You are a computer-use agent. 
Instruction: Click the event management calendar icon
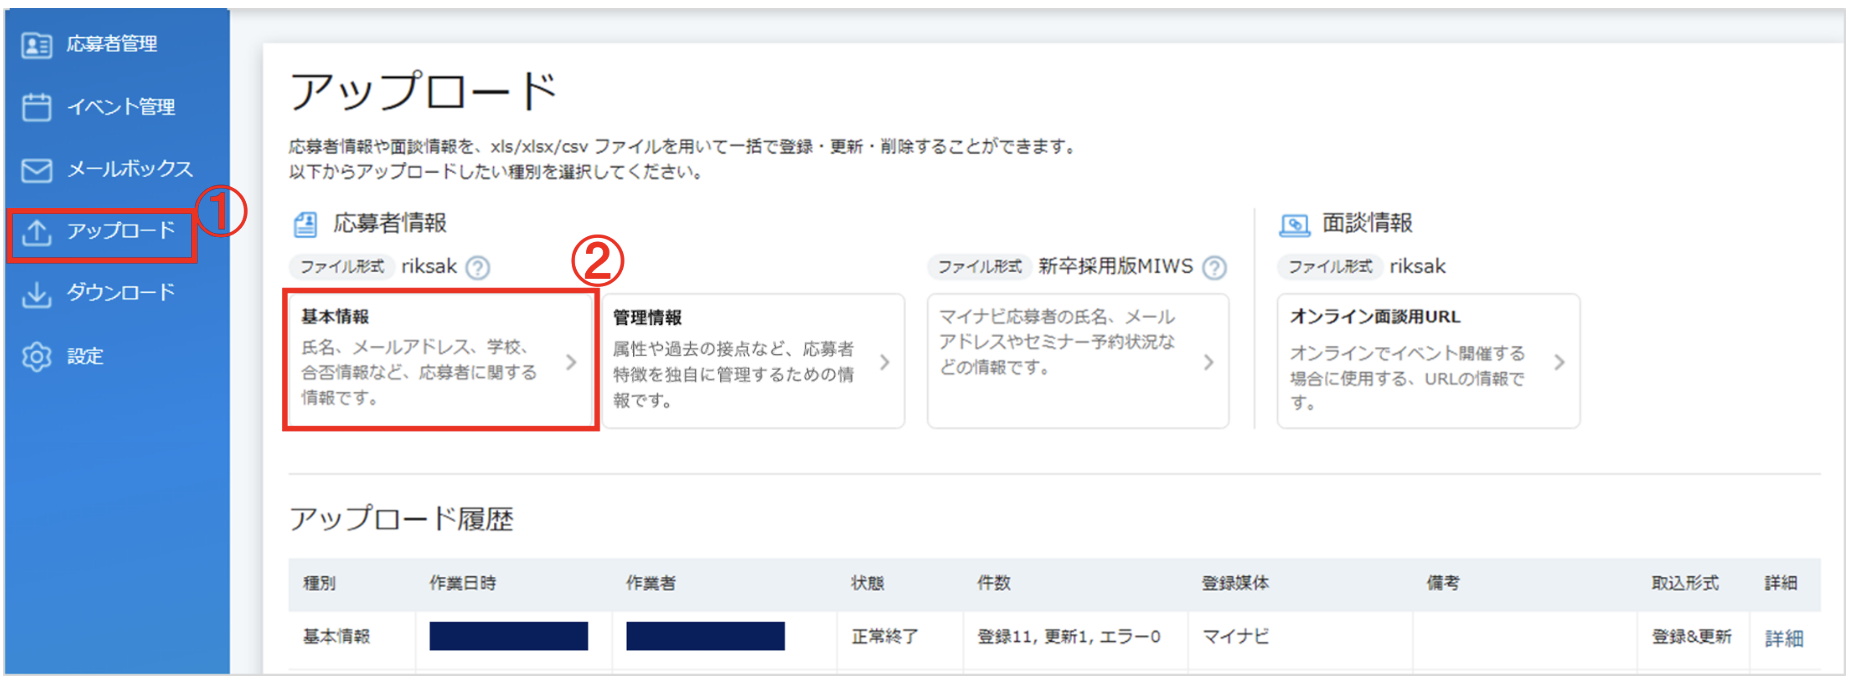pyautogui.click(x=37, y=107)
